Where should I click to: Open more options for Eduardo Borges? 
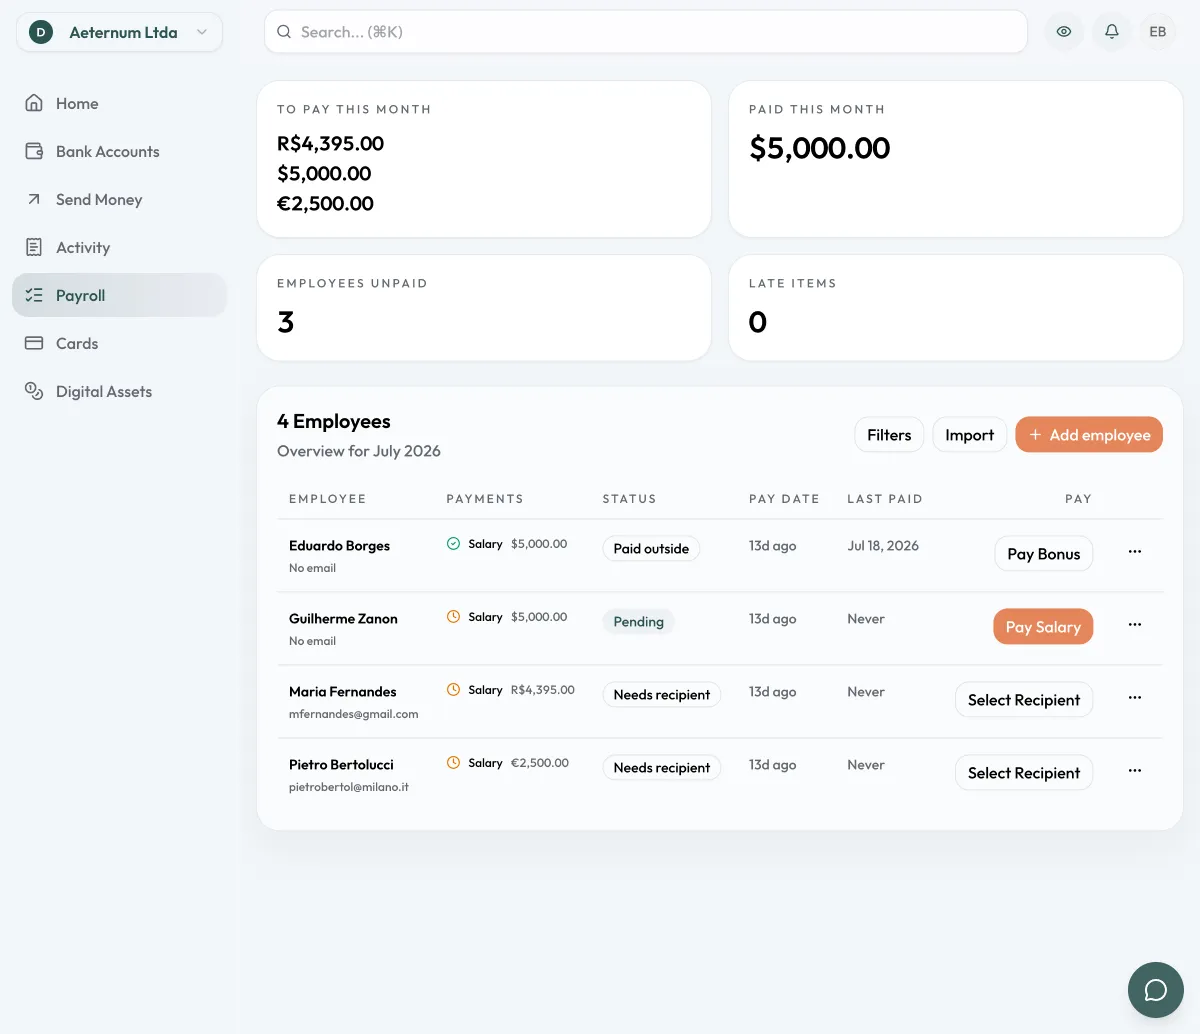1135,552
